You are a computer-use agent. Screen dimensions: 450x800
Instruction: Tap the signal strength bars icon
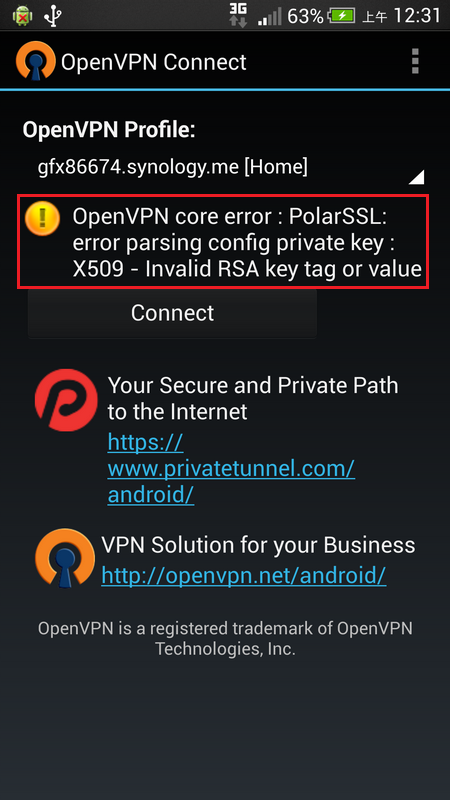coord(269,17)
